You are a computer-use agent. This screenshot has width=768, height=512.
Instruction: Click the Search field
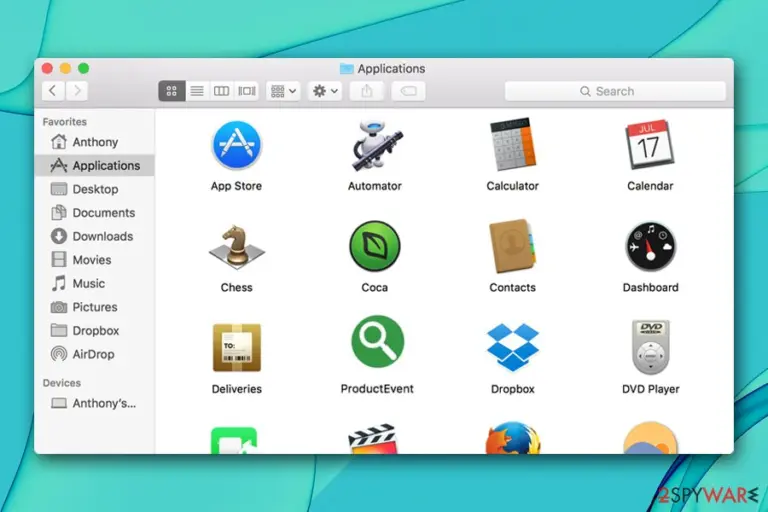(x=615, y=91)
